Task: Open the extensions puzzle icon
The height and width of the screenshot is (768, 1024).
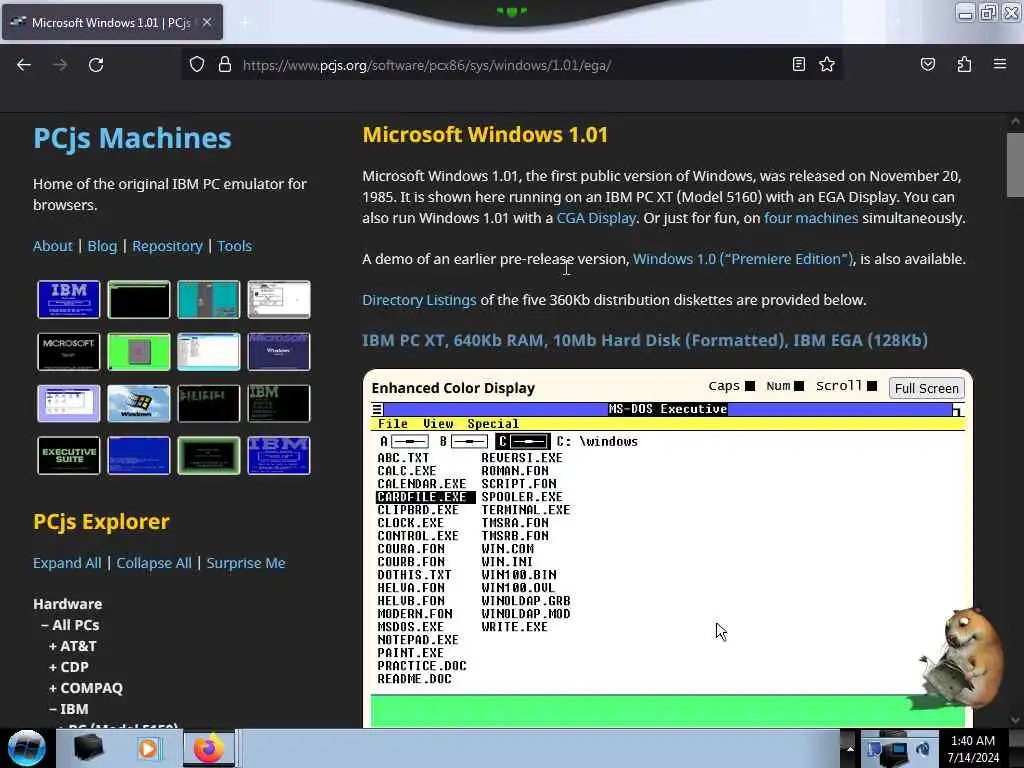Action: click(964, 64)
